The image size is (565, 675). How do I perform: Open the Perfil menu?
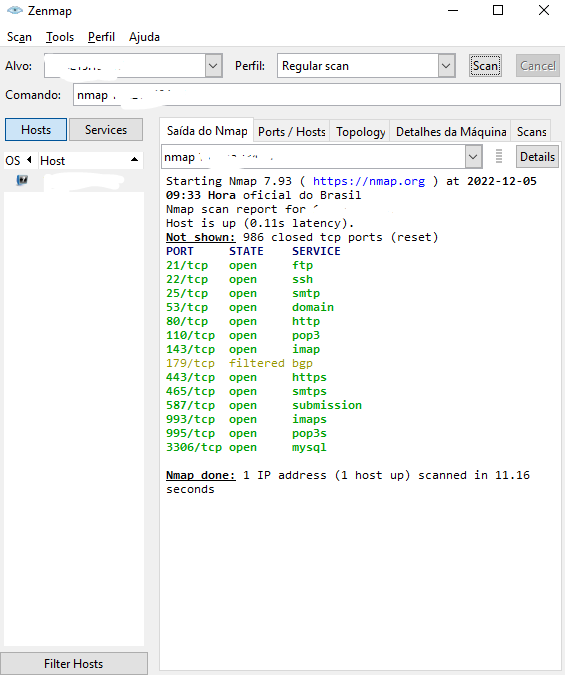101,37
